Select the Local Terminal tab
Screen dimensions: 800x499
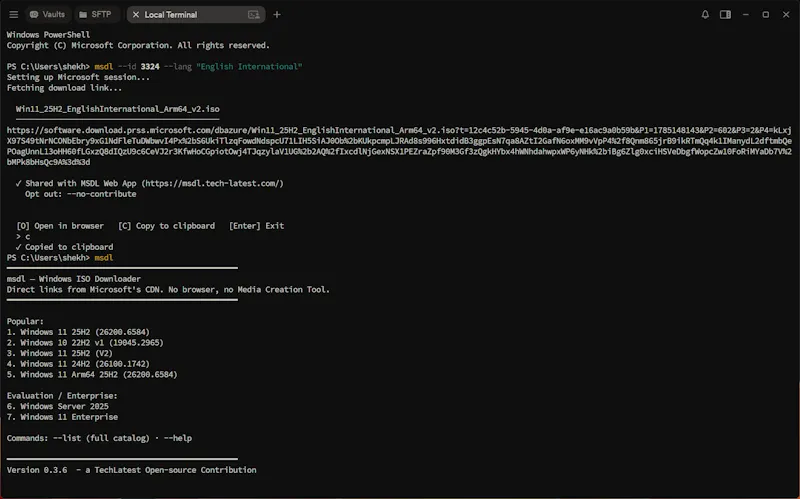pos(196,14)
